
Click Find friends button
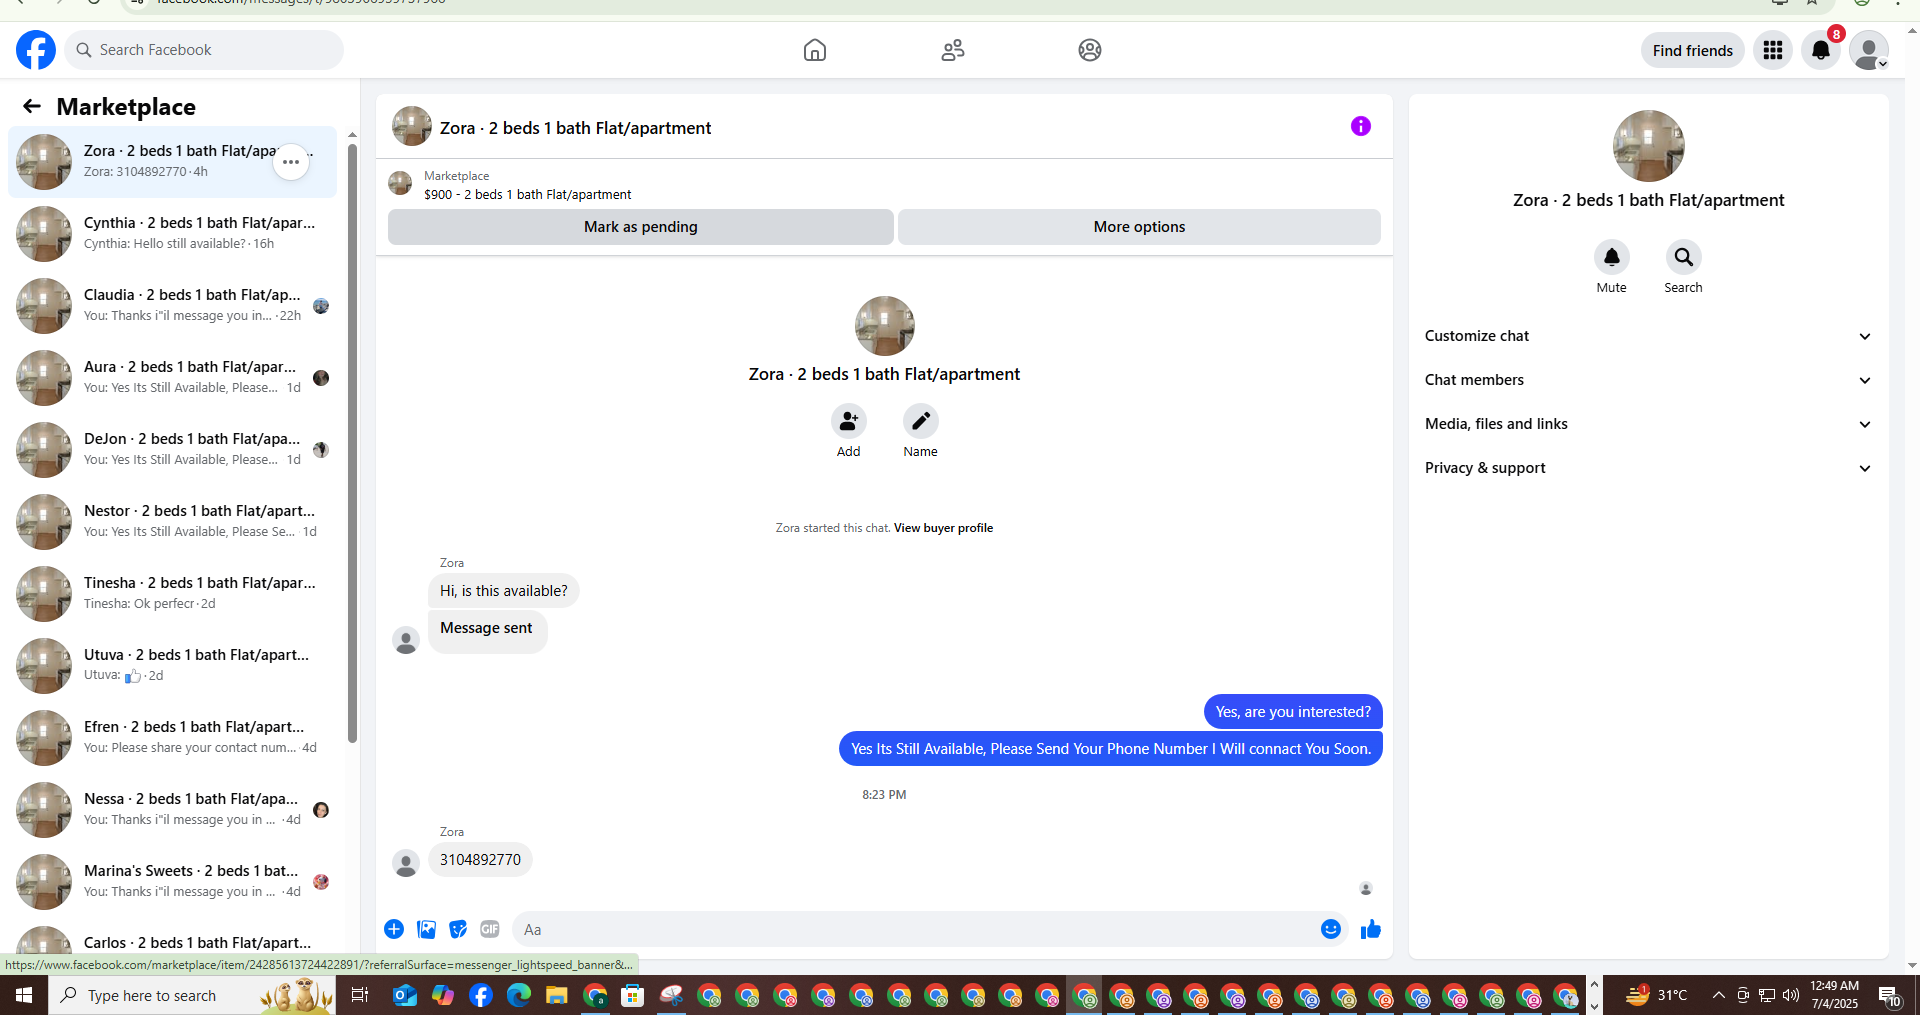click(1692, 50)
